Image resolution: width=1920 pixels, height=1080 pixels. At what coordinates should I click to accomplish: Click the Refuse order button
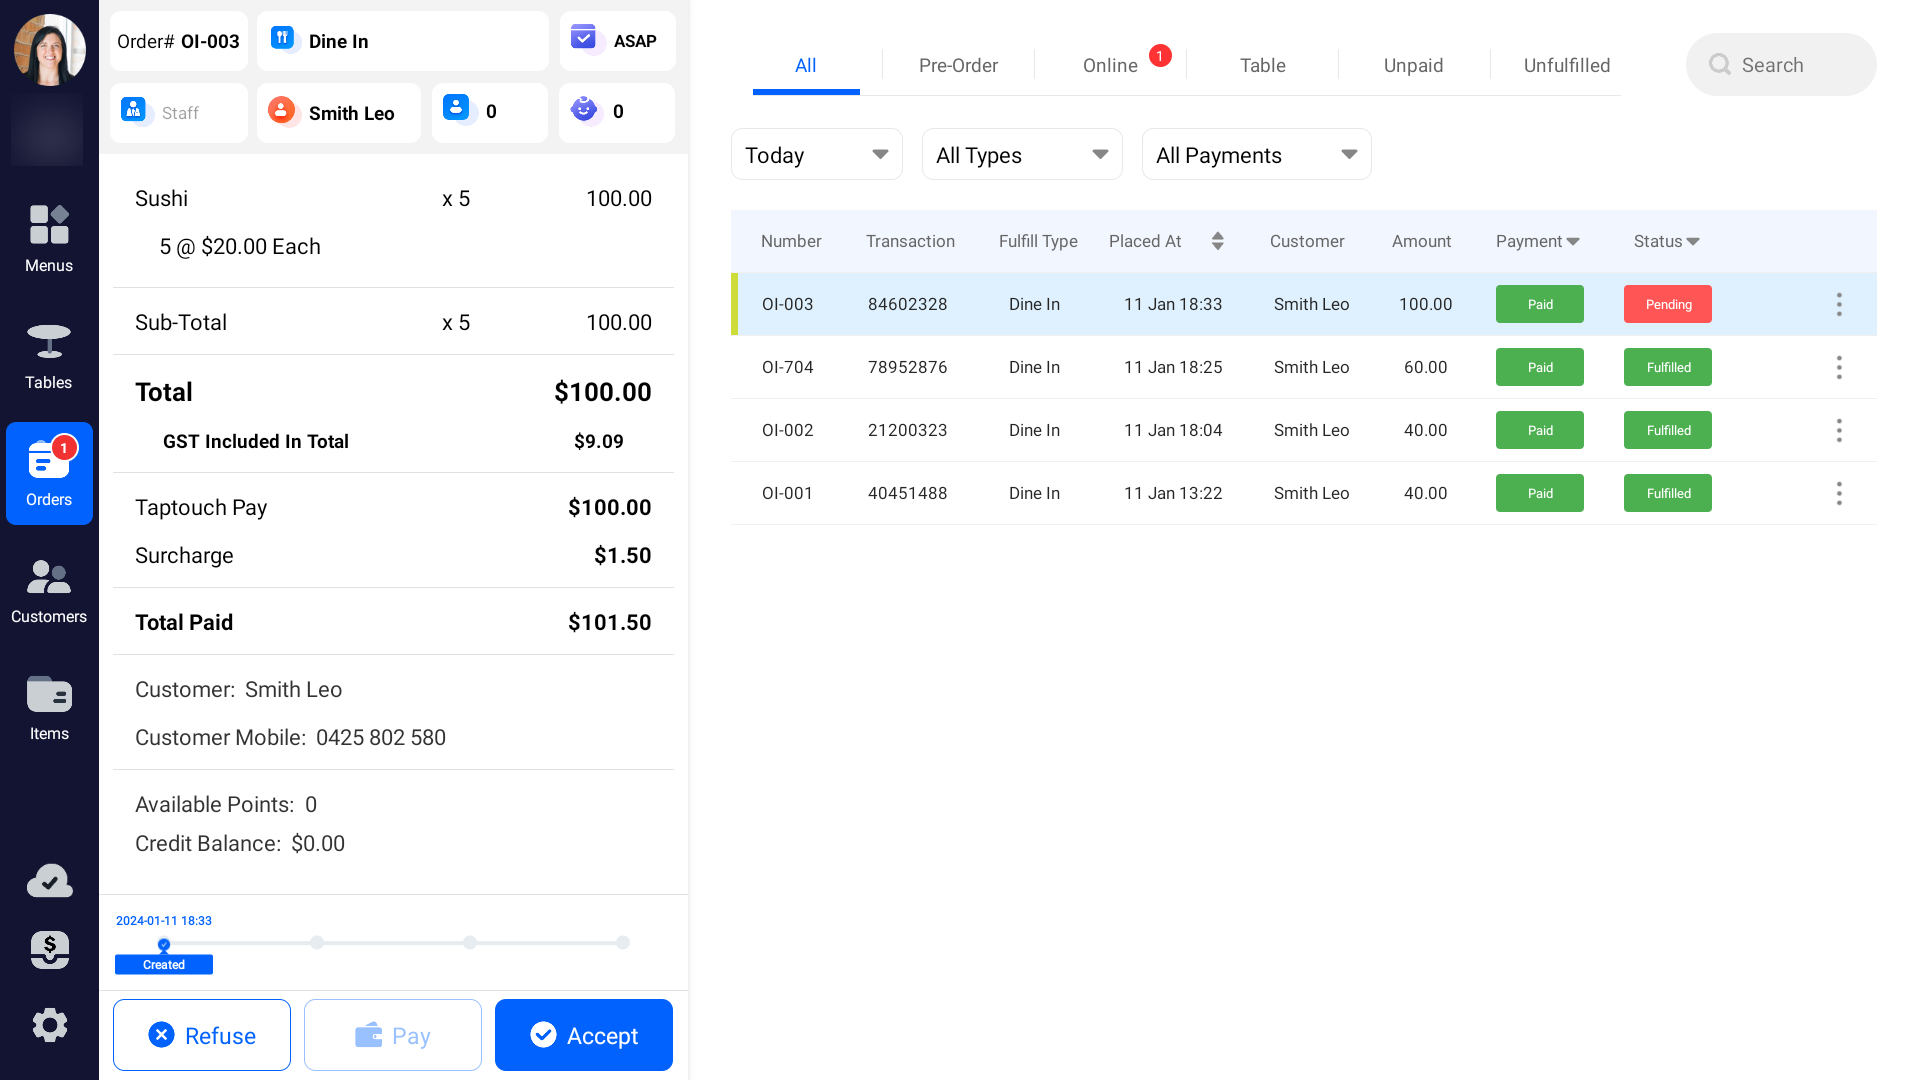pos(202,1035)
